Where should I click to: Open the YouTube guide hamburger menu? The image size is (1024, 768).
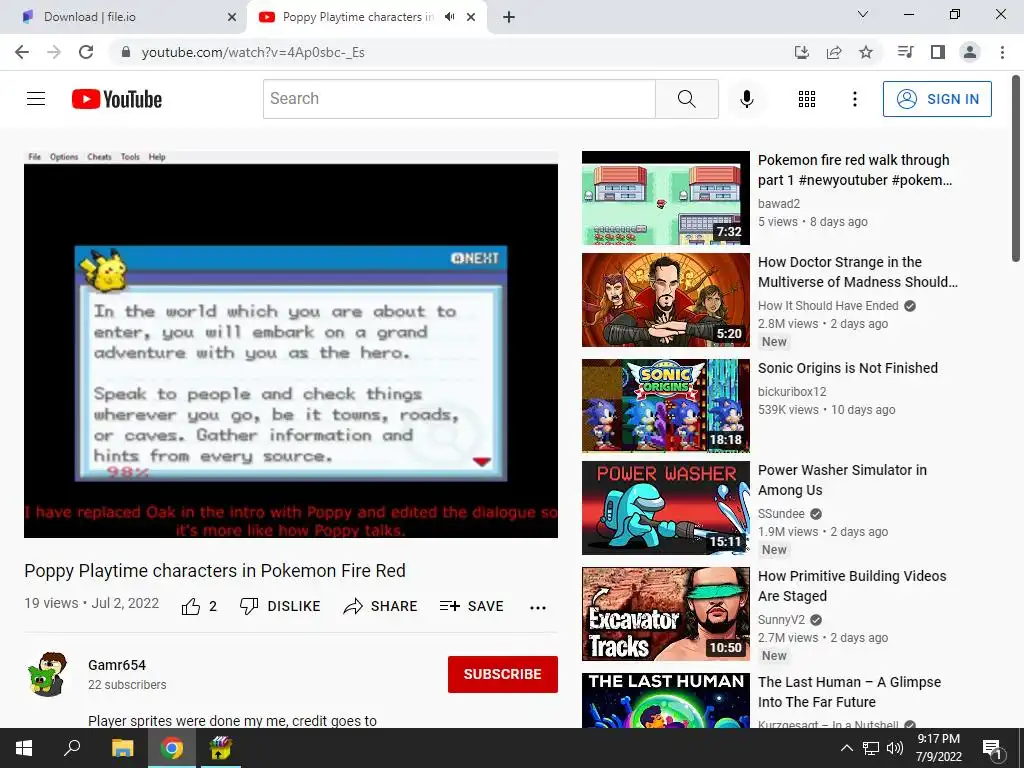(36, 99)
